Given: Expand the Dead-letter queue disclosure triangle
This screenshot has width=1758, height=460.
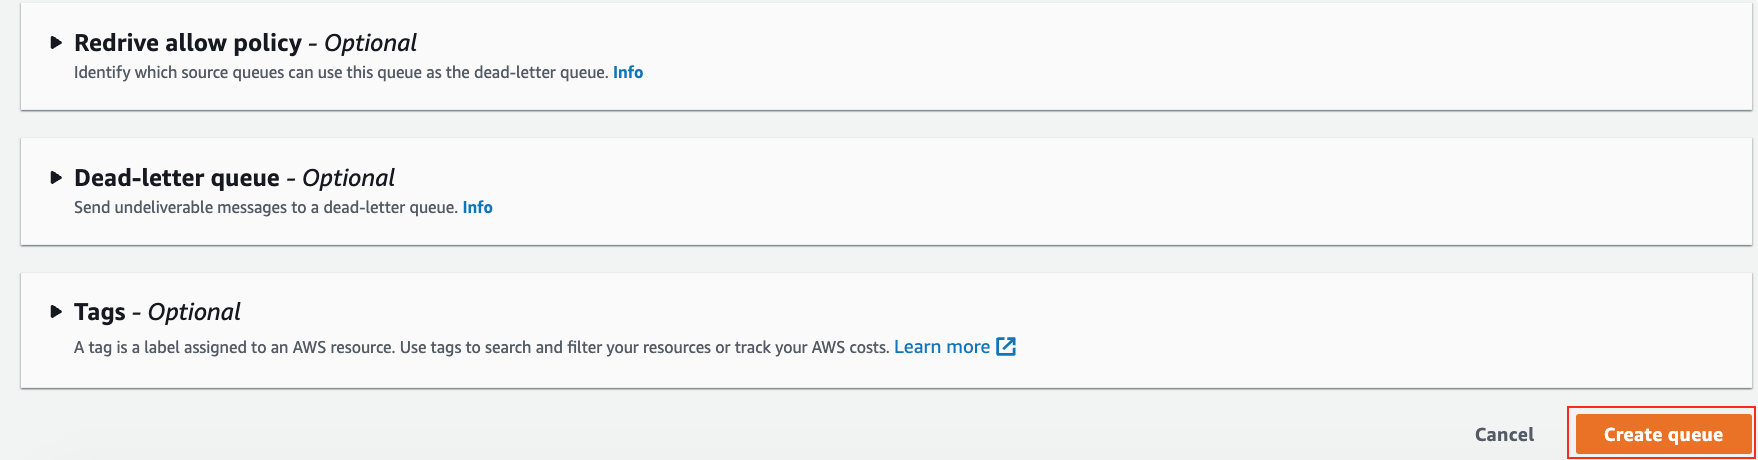Looking at the screenshot, I should coord(56,178).
